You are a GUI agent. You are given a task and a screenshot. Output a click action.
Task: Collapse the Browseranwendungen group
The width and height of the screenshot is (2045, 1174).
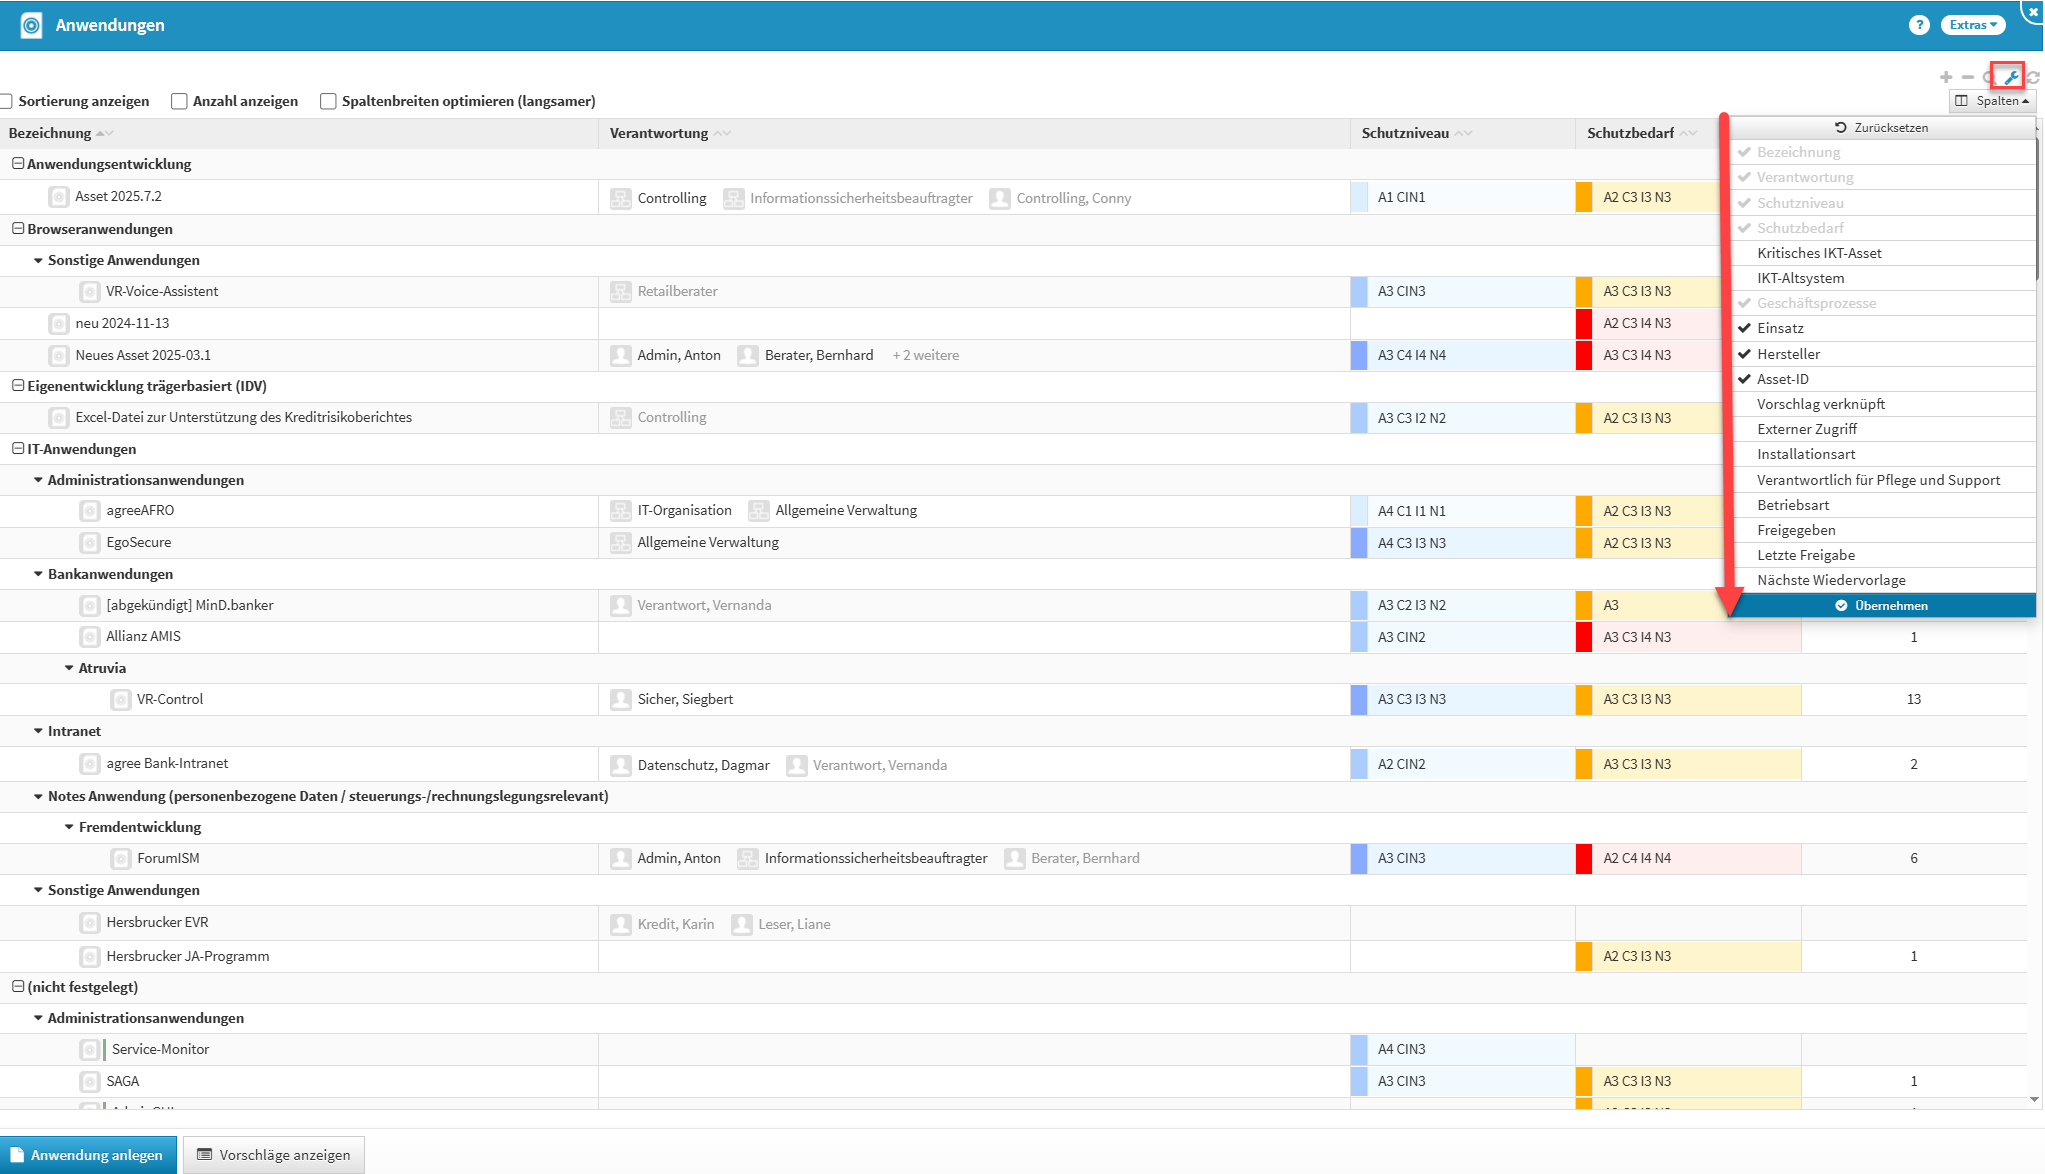coord(17,229)
